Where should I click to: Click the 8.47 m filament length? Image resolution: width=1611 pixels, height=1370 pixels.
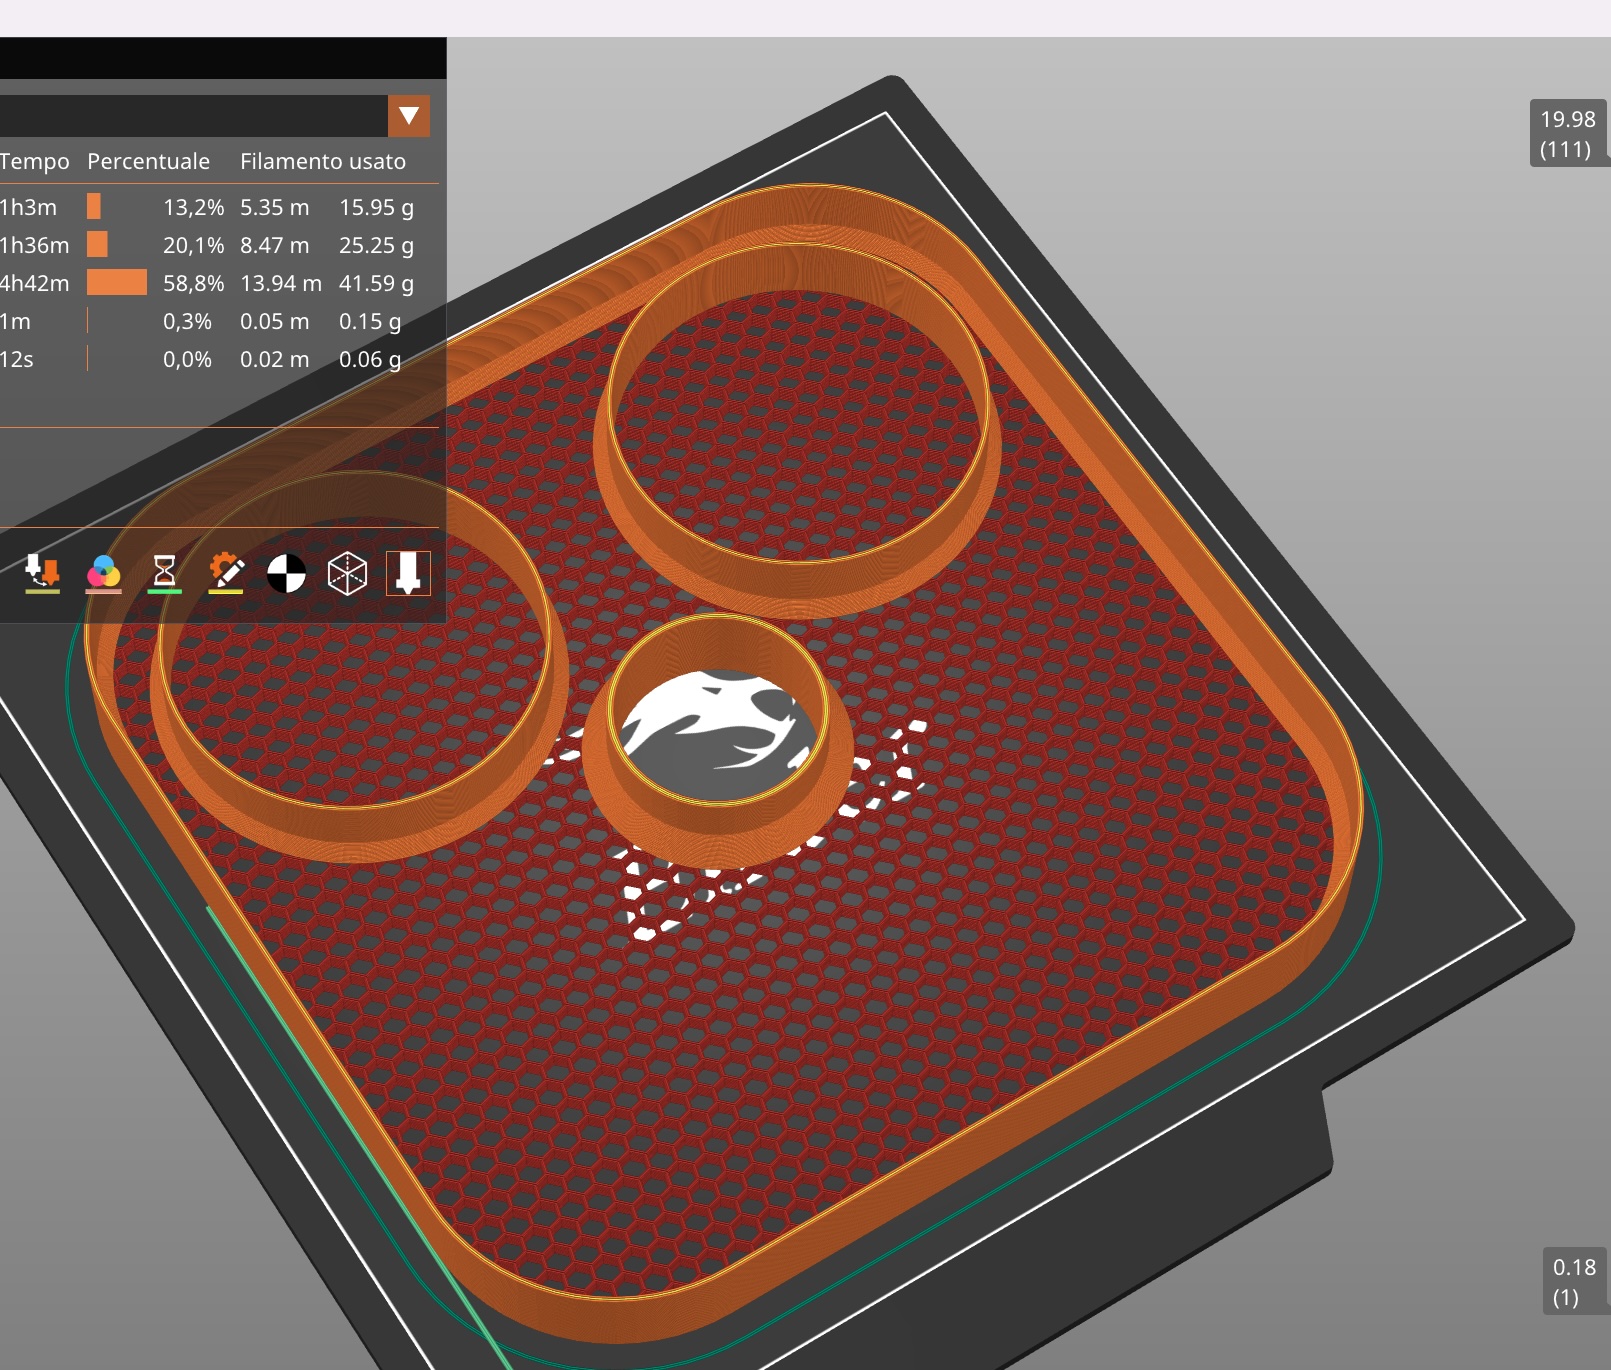275,245
